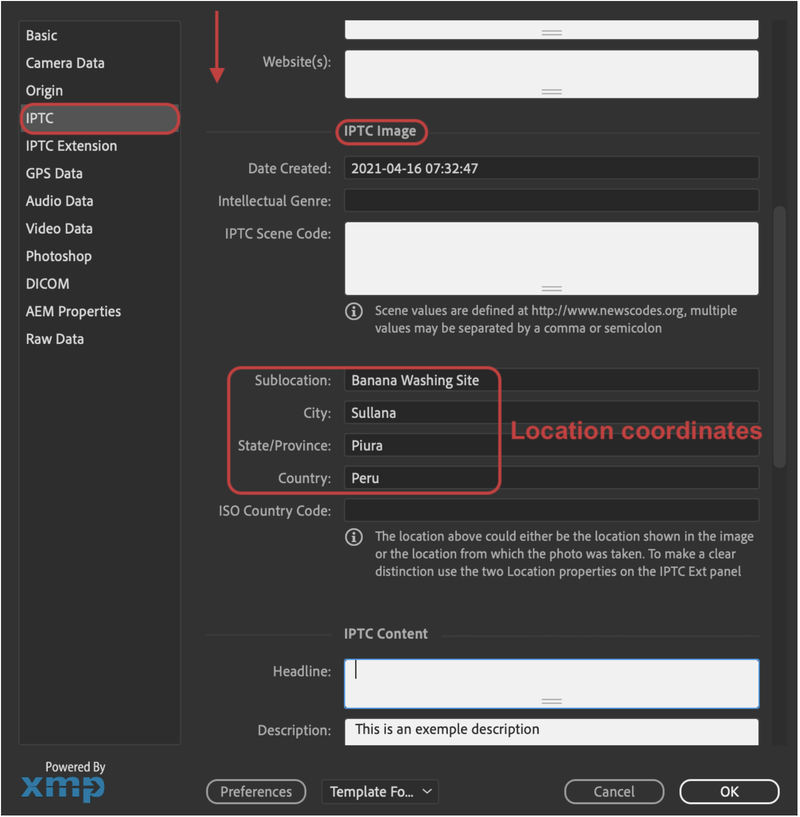Open the IPTC Extension section
This screenshot has width=800, height=817.
[x=99, y=146]
